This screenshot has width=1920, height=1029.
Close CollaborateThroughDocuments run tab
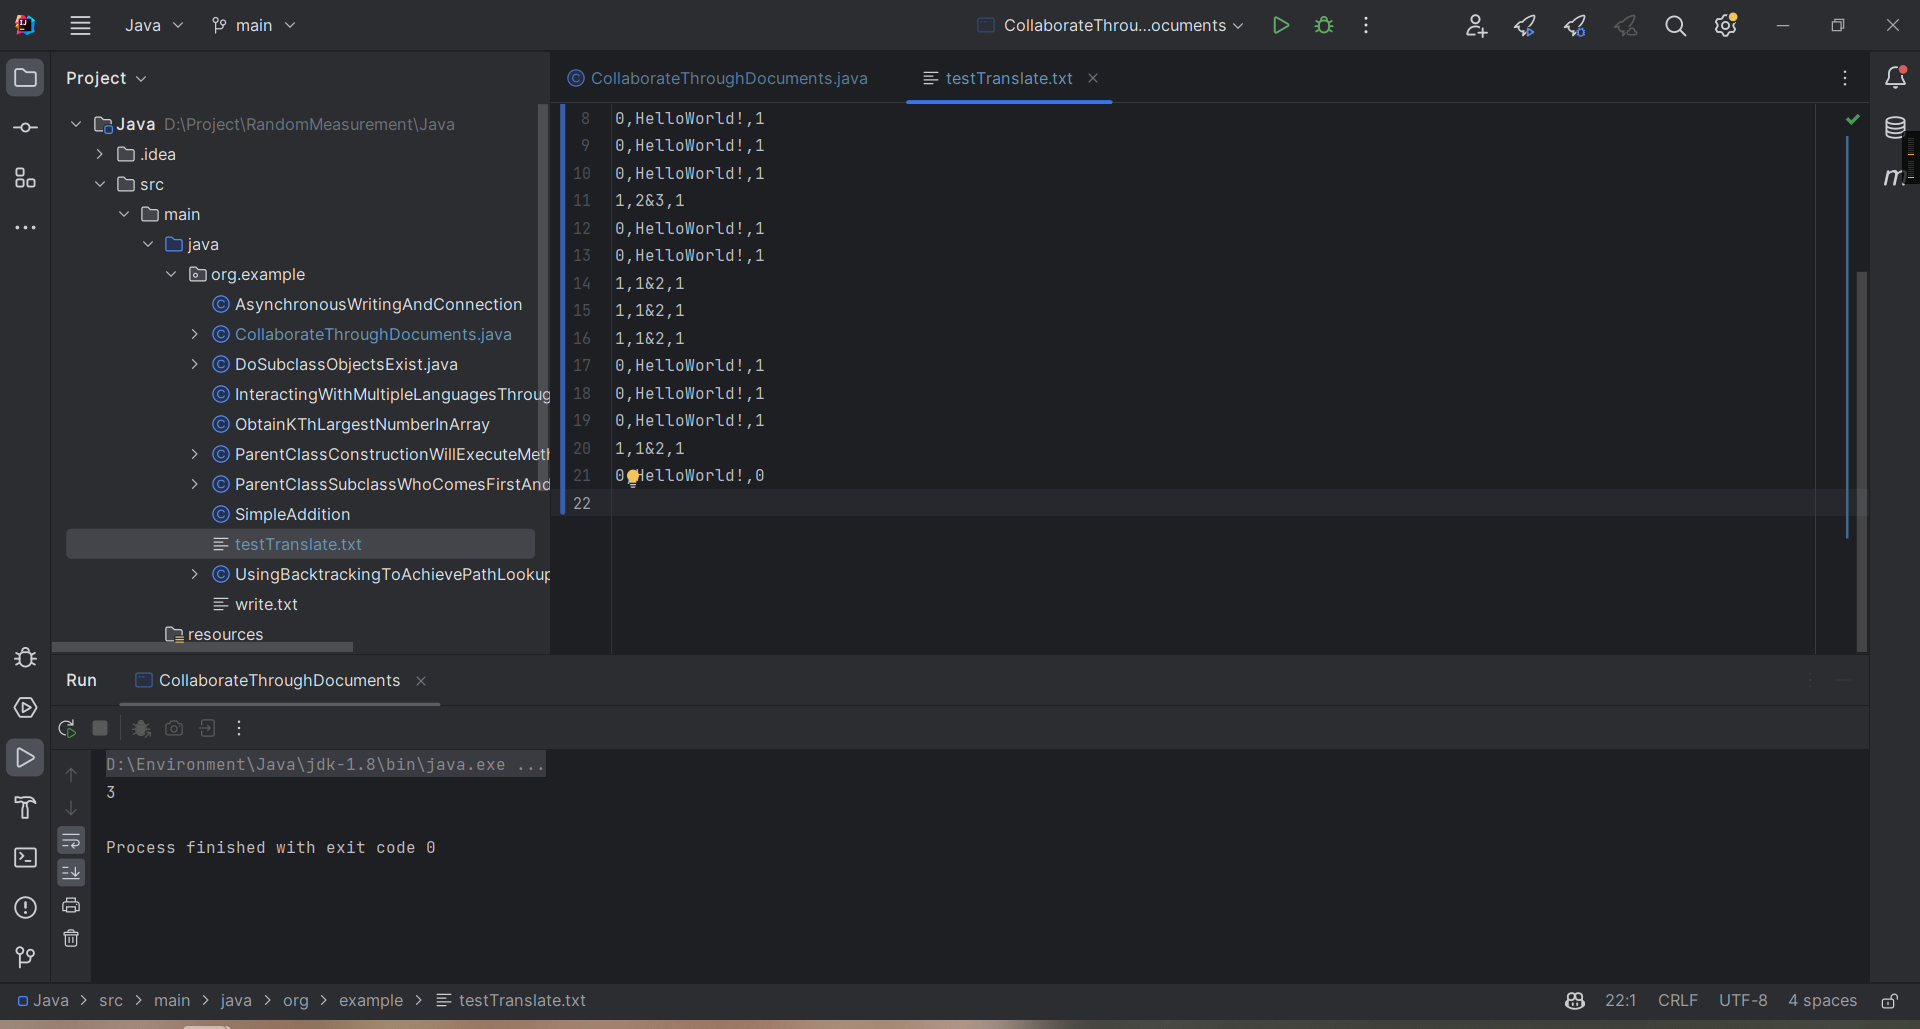(x=421, y=681)
